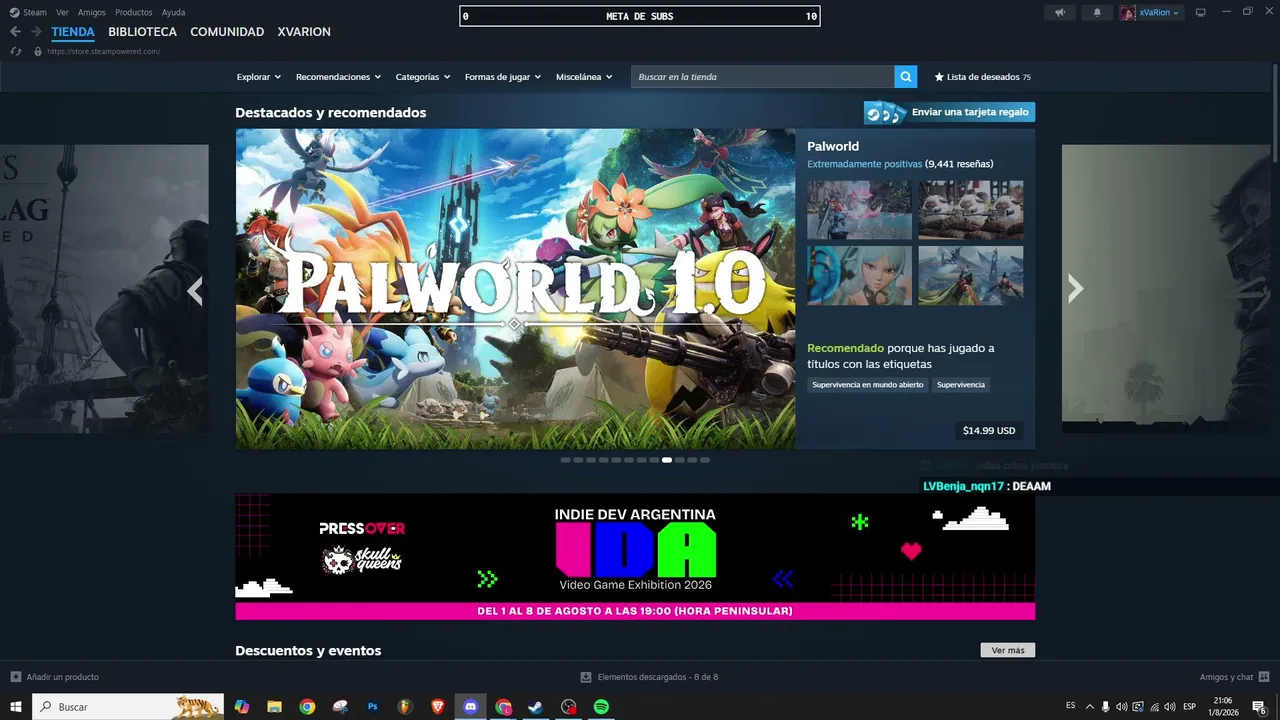Expand the Explorar dropdown
This screenshot has height=720, width=1280.
(x=259, y=77)
